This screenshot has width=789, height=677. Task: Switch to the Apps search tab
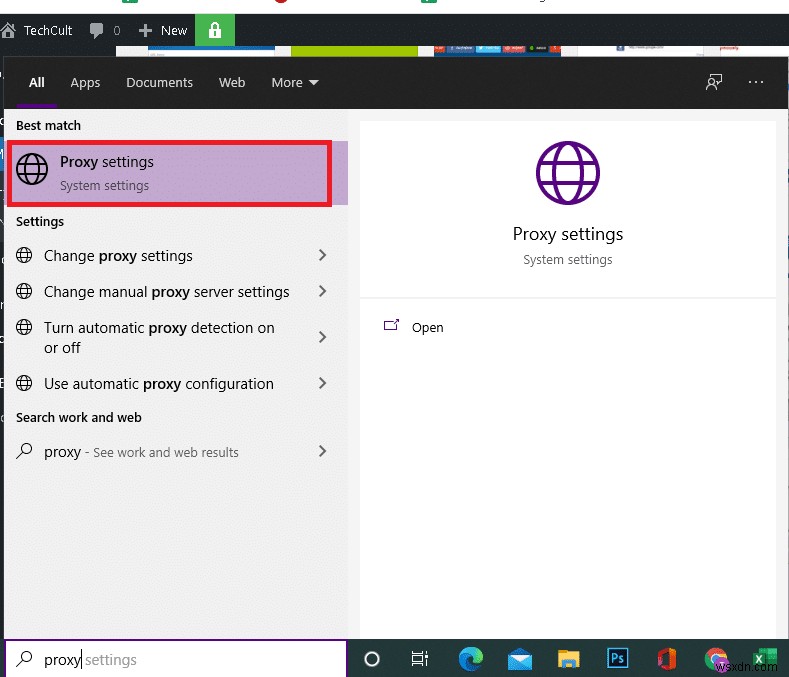(85, 83)
